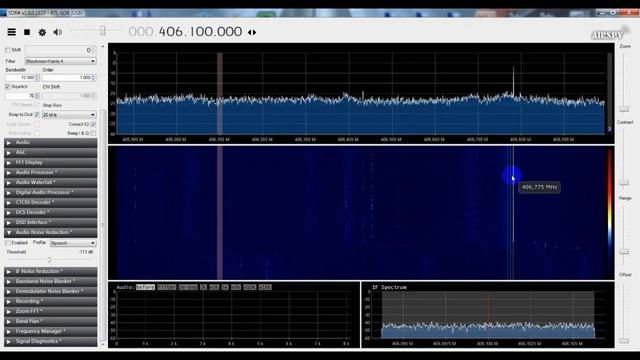The image size is (640, 360).
Task: Click the IF Spectrum center red marker
Action: tap(489, 314)
